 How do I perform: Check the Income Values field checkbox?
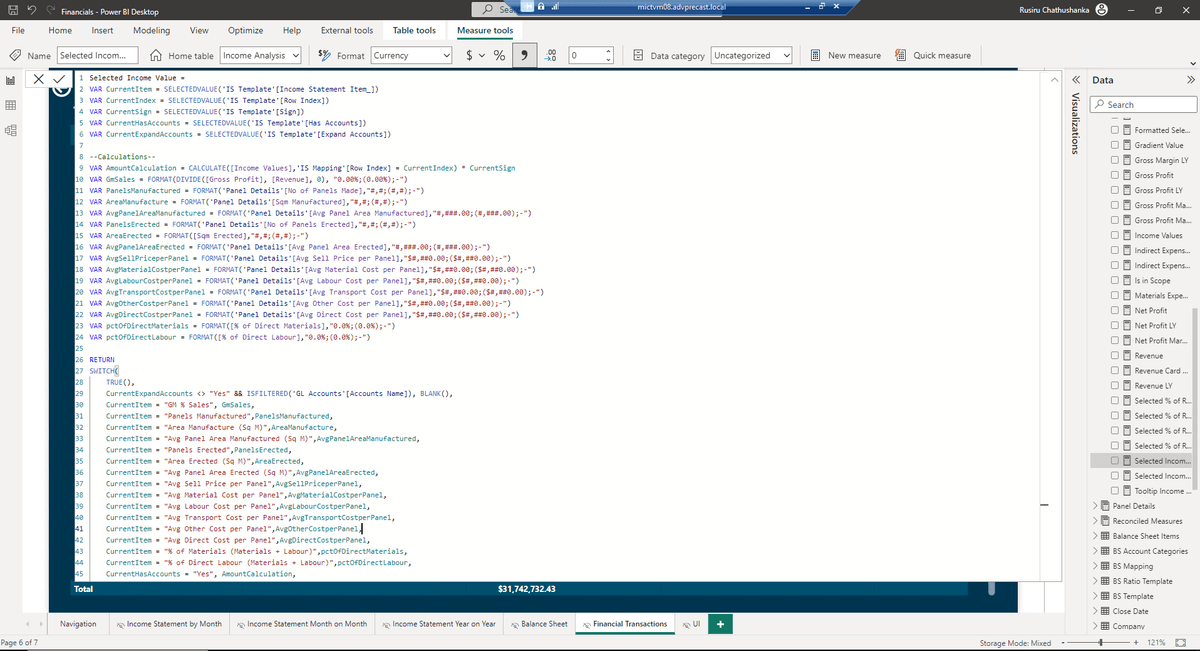tap(1114, 236)
